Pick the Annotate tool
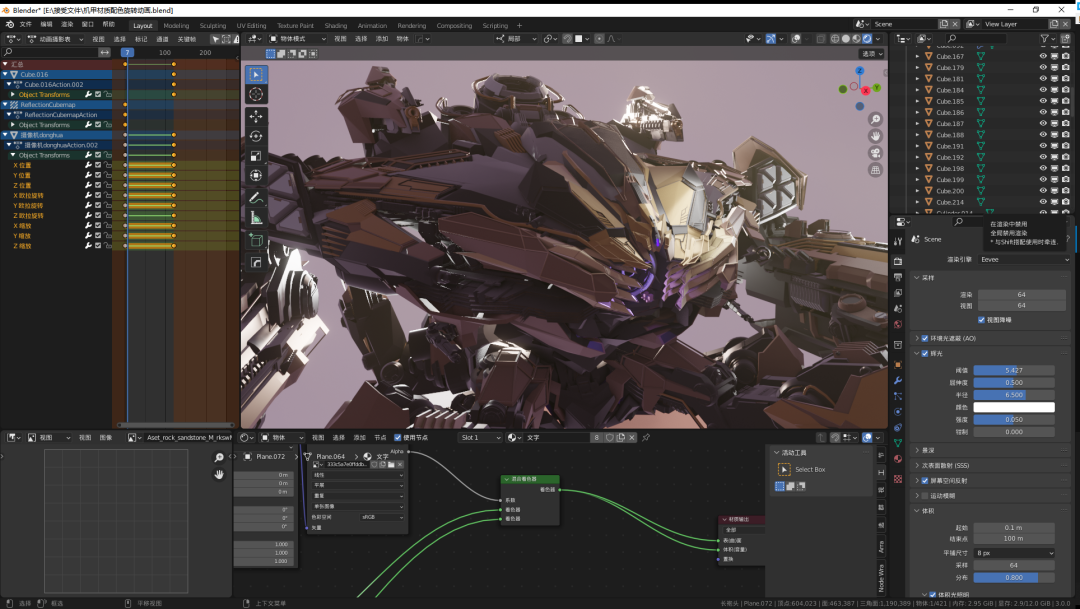The image size is (1080, 609). pyautogui.click(x=256, y=198)
